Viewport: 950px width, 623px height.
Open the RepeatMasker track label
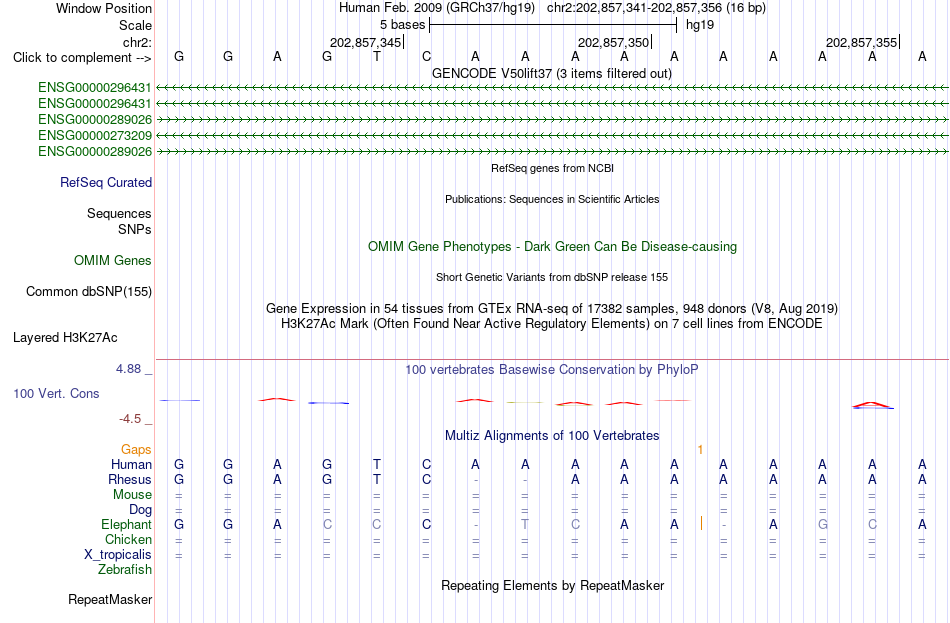pos(110,599)
